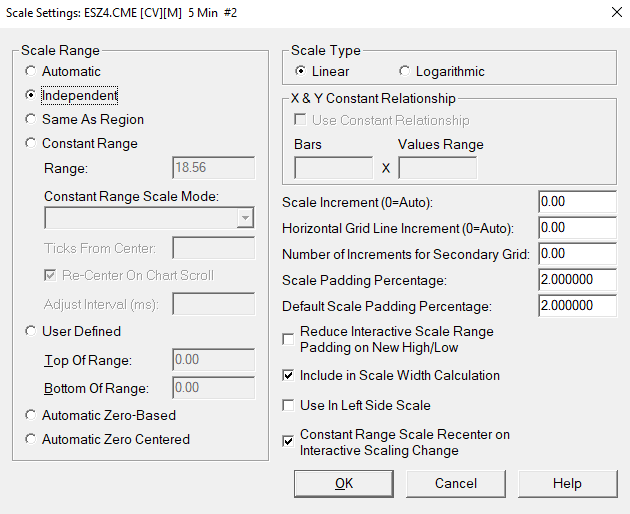630x514 pixels.
Task: Open the Constant Range Scale Mode dropdown
Action: [245, 219]
